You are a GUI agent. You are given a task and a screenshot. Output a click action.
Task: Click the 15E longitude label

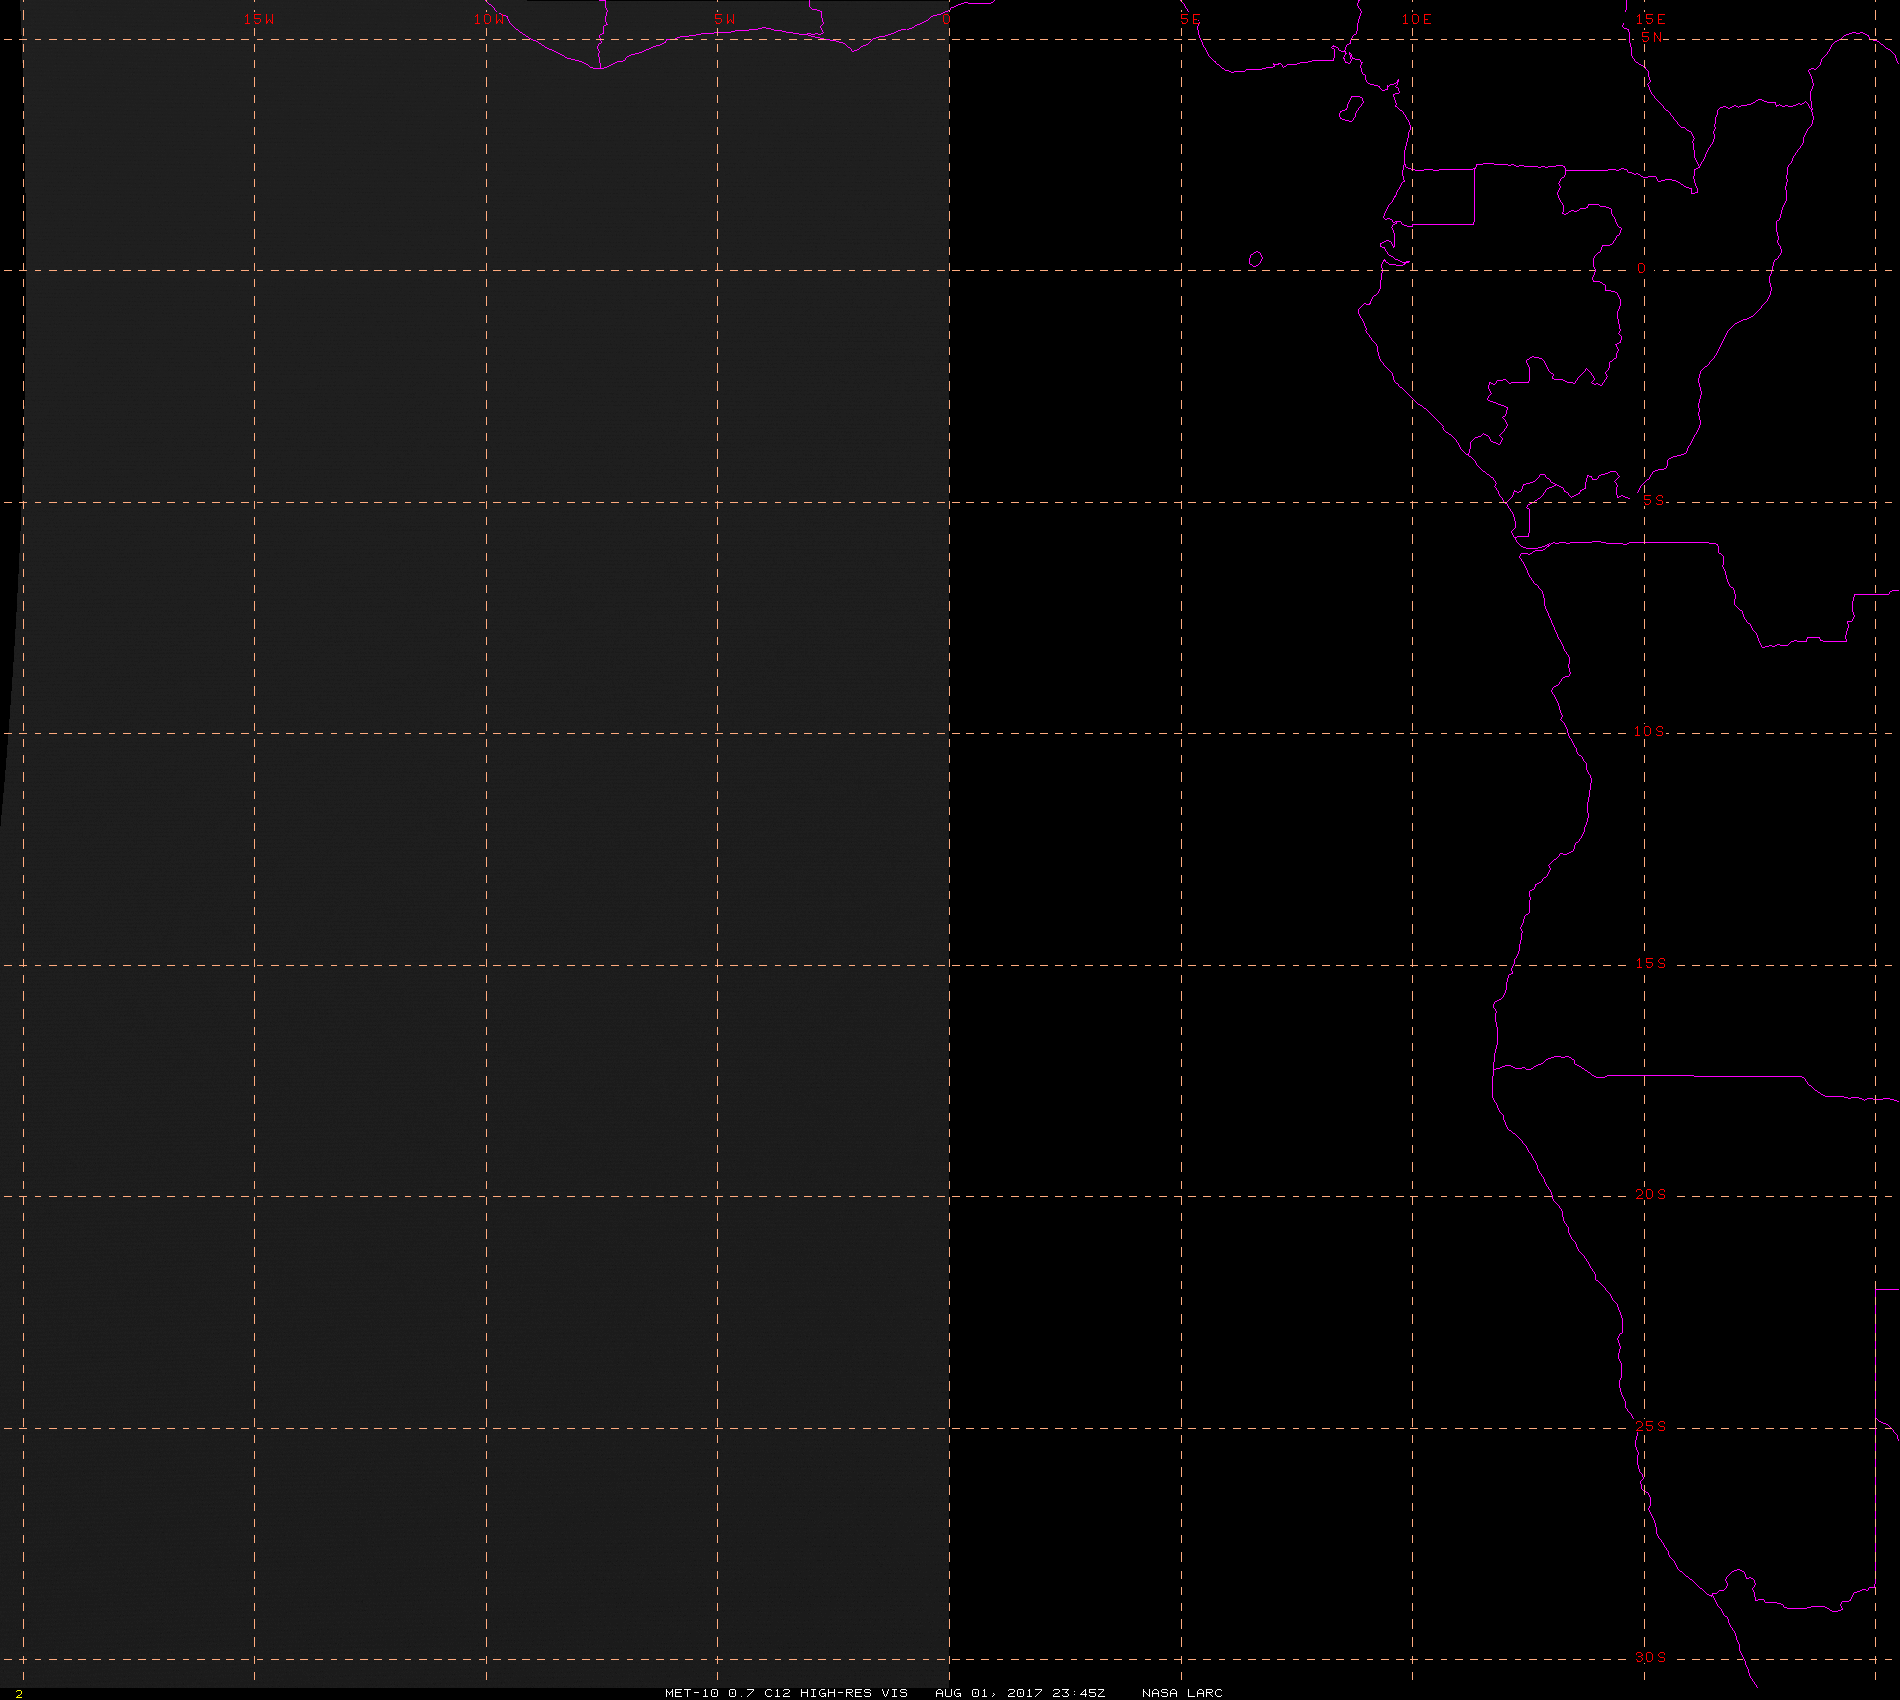point(1651,19)
